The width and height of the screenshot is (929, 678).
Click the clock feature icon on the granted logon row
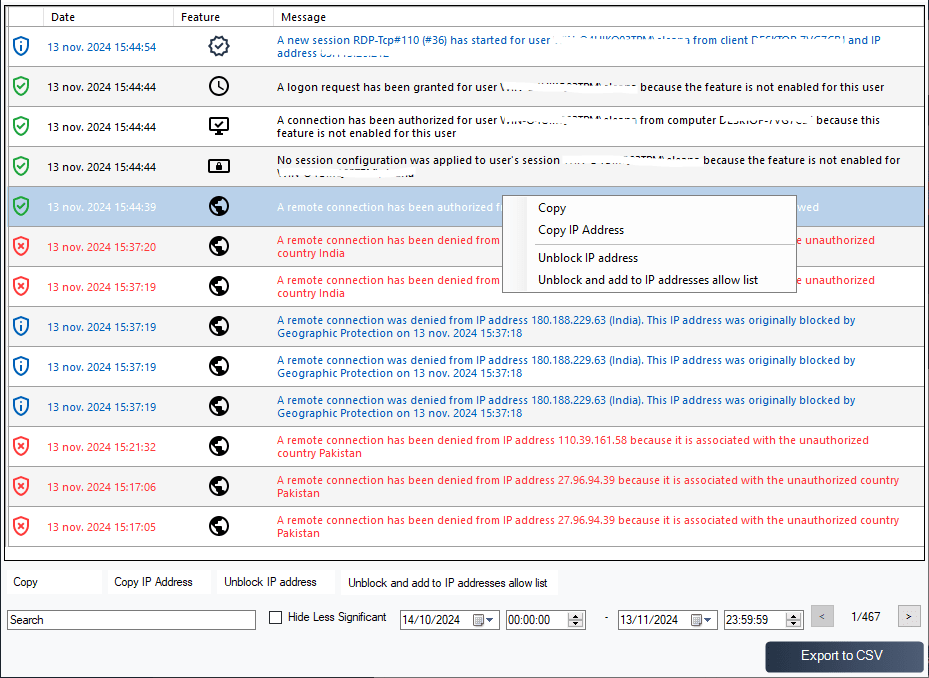(x=218, y=86)
